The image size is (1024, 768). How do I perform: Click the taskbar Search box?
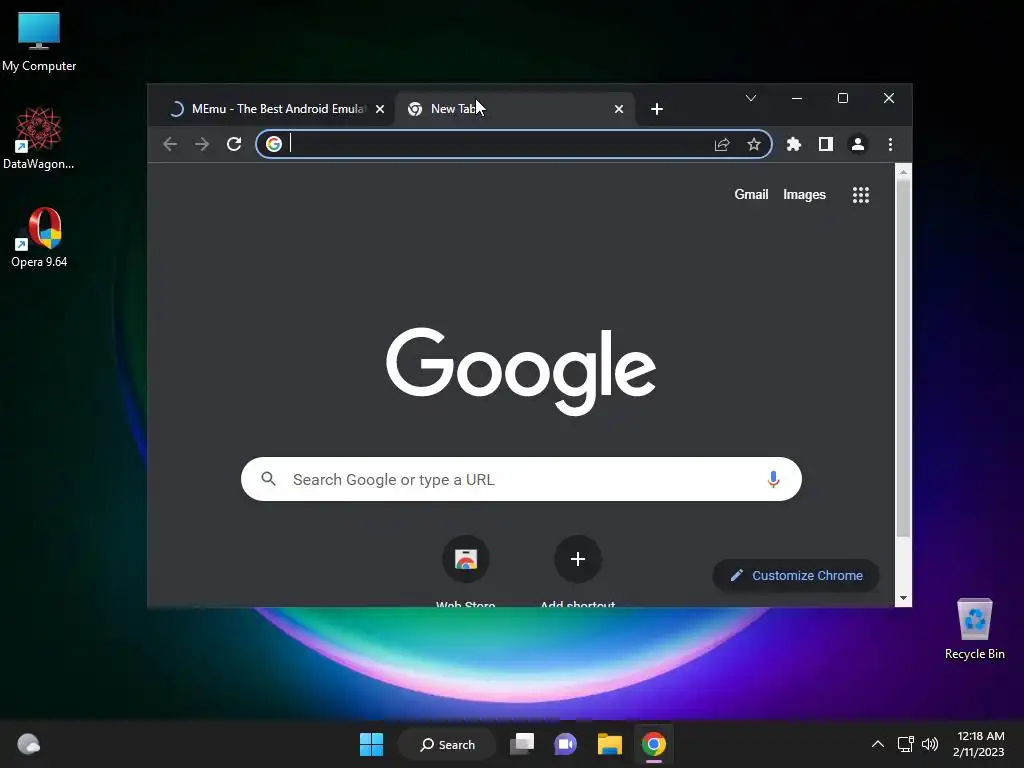[x=447, y=744]
